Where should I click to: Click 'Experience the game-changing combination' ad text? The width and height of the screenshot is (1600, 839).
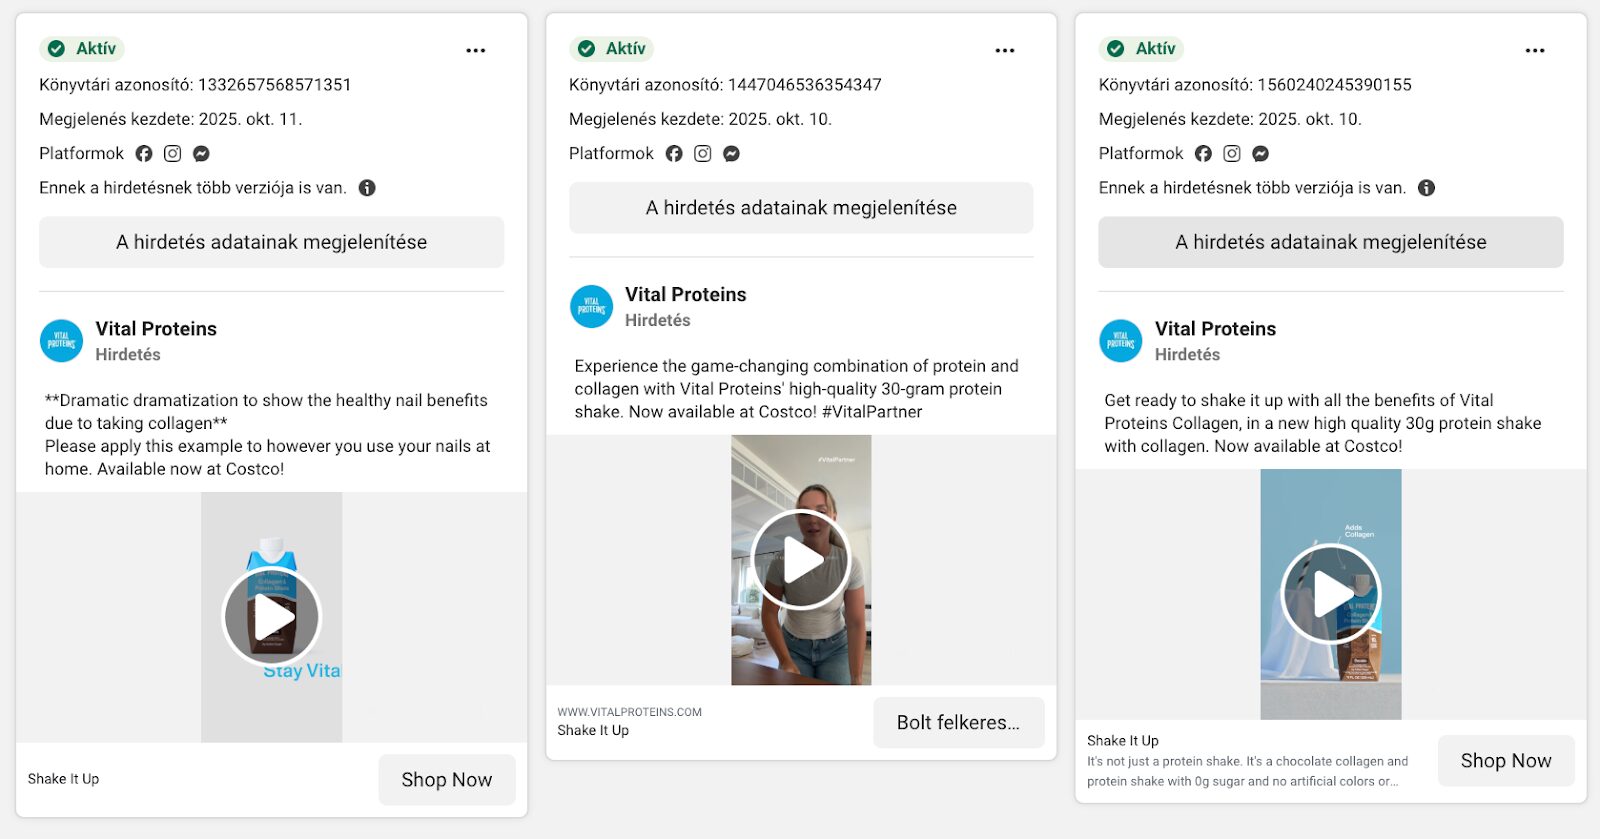[x=797, y=389]
